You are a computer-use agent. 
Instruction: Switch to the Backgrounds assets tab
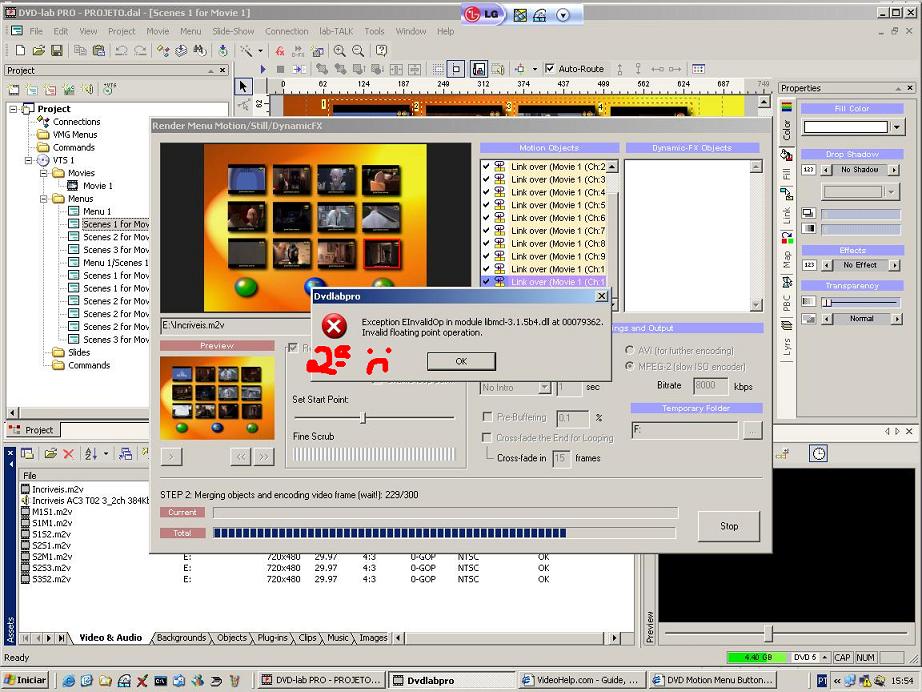click(181, 638)
